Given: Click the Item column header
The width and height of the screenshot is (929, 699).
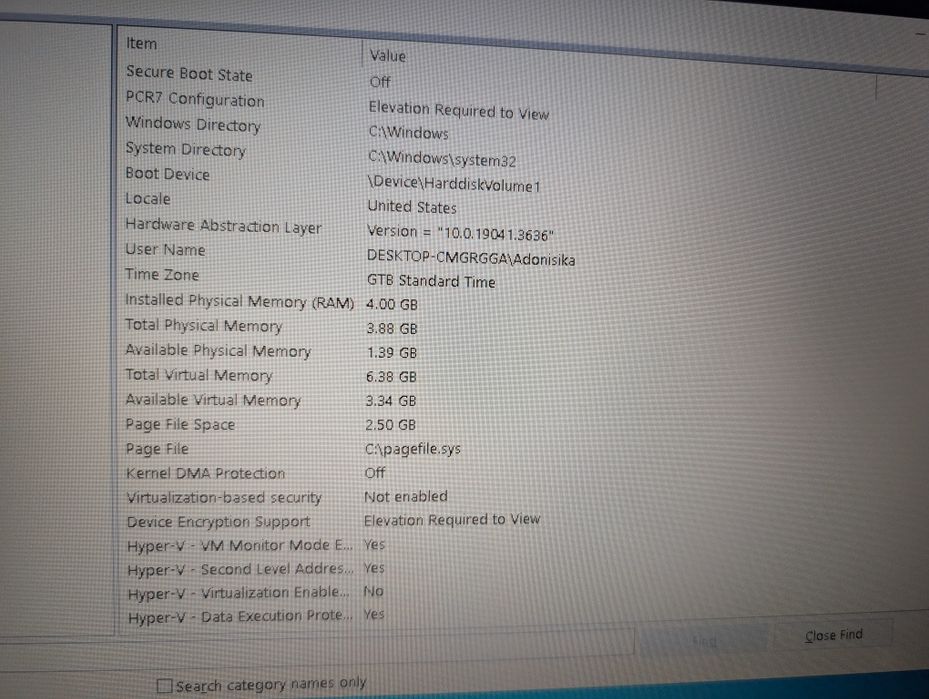Looking at the screenshot, I should 142,44.
